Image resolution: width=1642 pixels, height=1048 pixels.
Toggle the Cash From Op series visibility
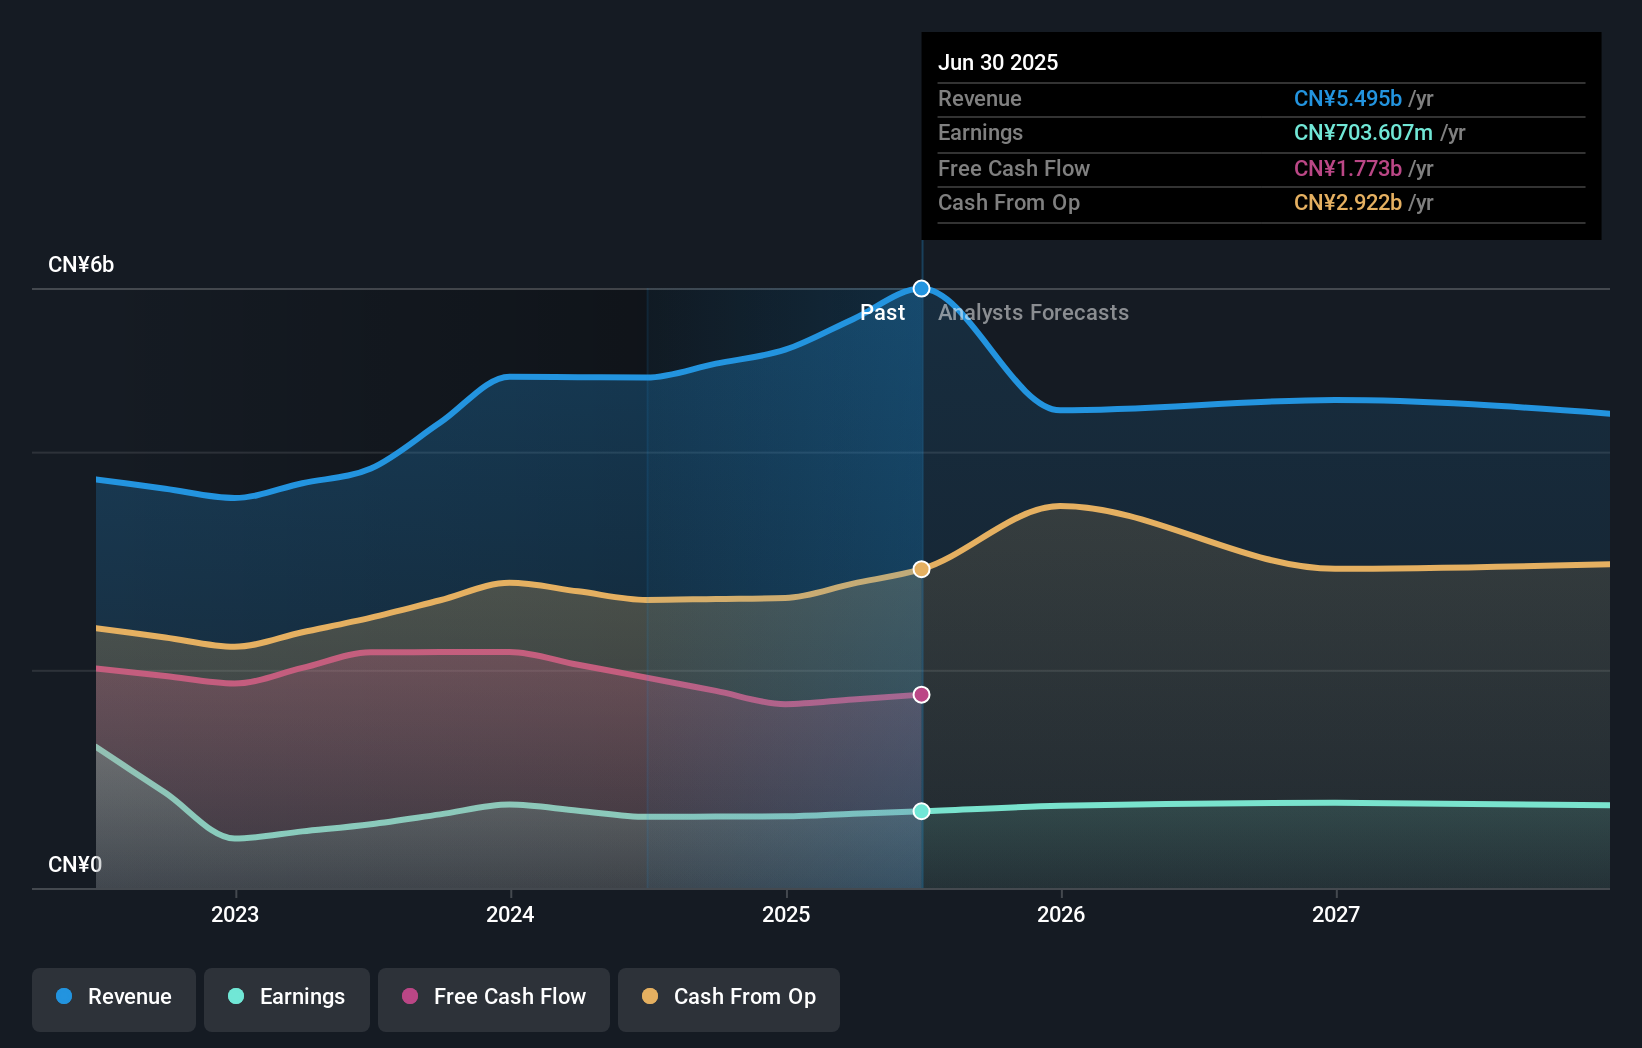729,997
